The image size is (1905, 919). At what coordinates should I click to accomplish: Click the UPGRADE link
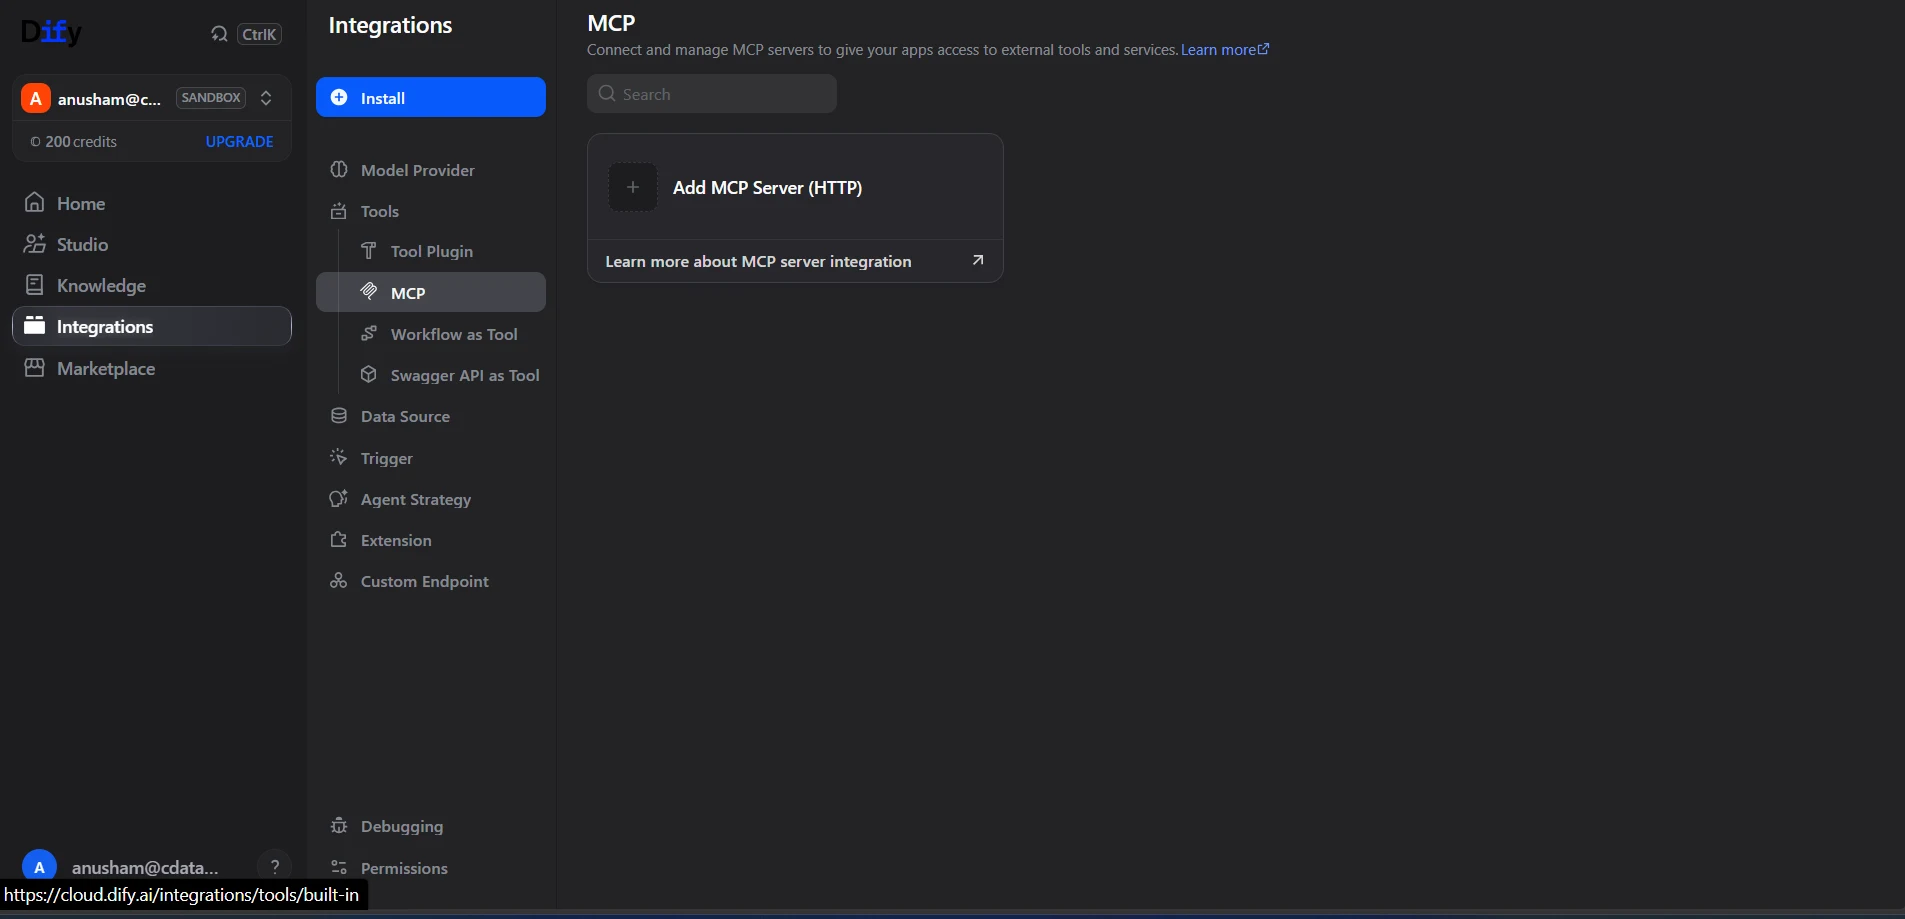click(x=239, y=142)
